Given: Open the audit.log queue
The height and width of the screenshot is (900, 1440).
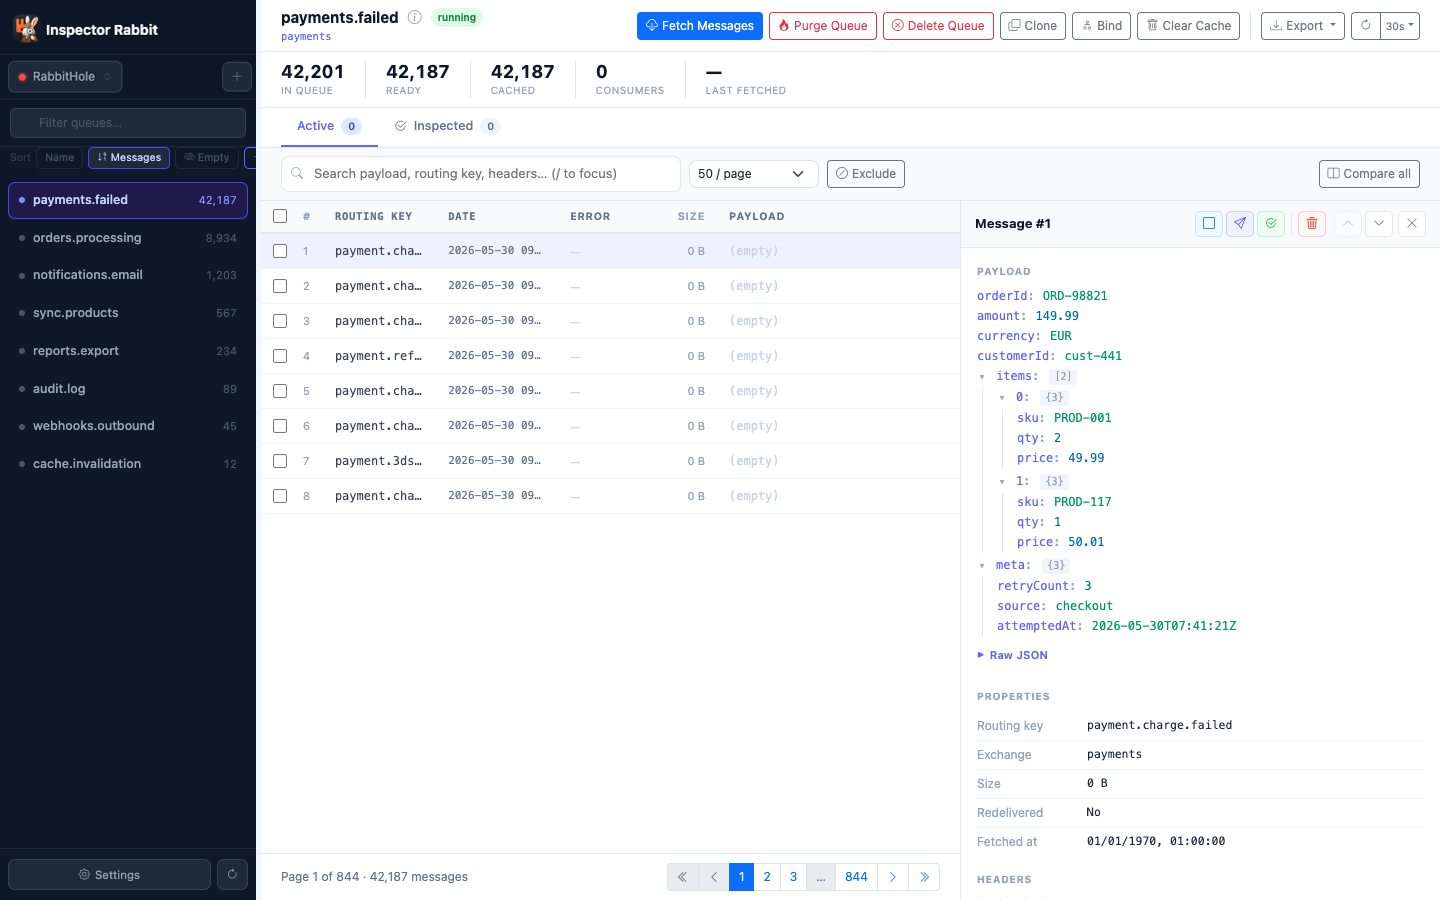Looking at the screenshot, I should (x=128, y=389).
